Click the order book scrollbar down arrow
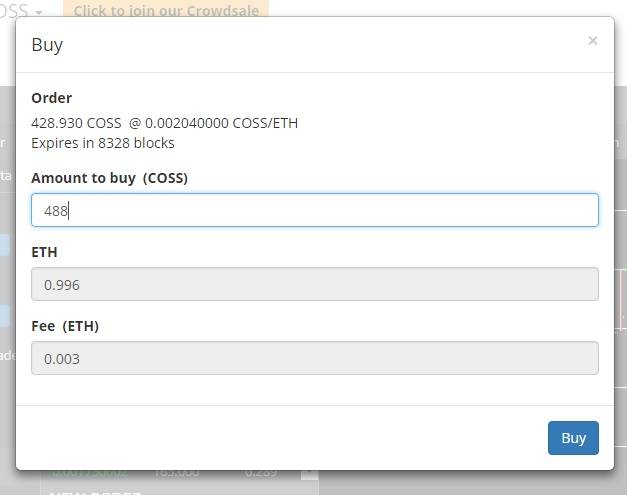Viewport: 627px width, 495px height. pos(310,473)
